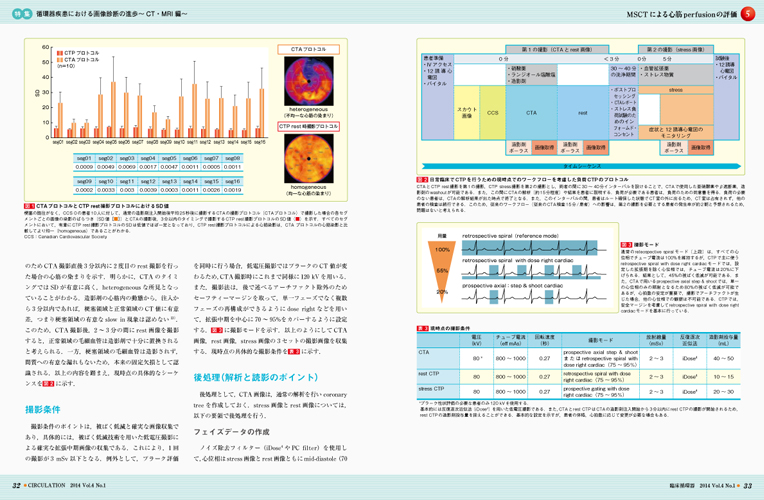Click the page number 5 badge at top right

[x=751, y=15]
